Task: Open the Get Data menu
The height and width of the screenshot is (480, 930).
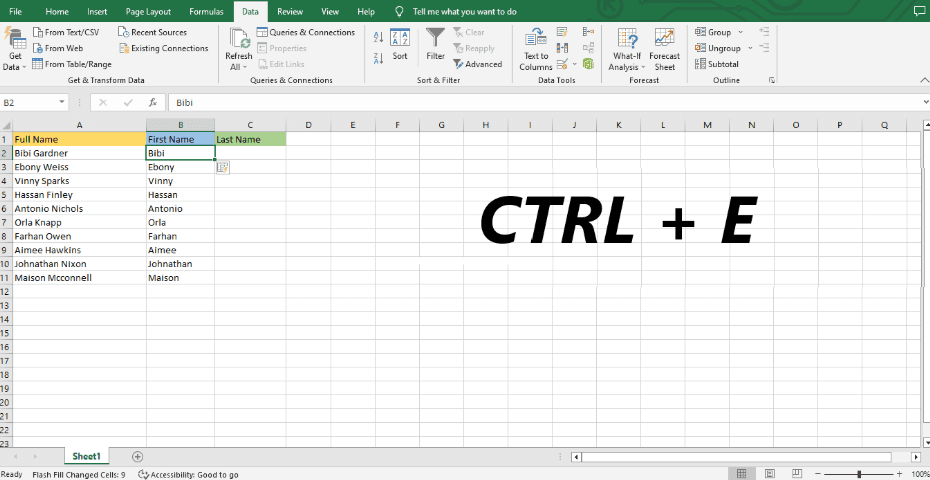Action: (x=15, y=50)
